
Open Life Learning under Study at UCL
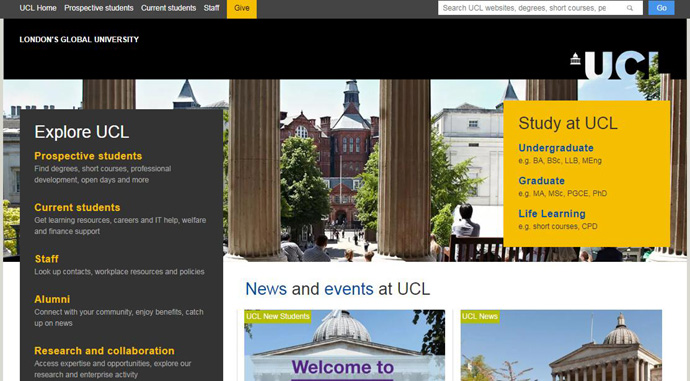552,214
